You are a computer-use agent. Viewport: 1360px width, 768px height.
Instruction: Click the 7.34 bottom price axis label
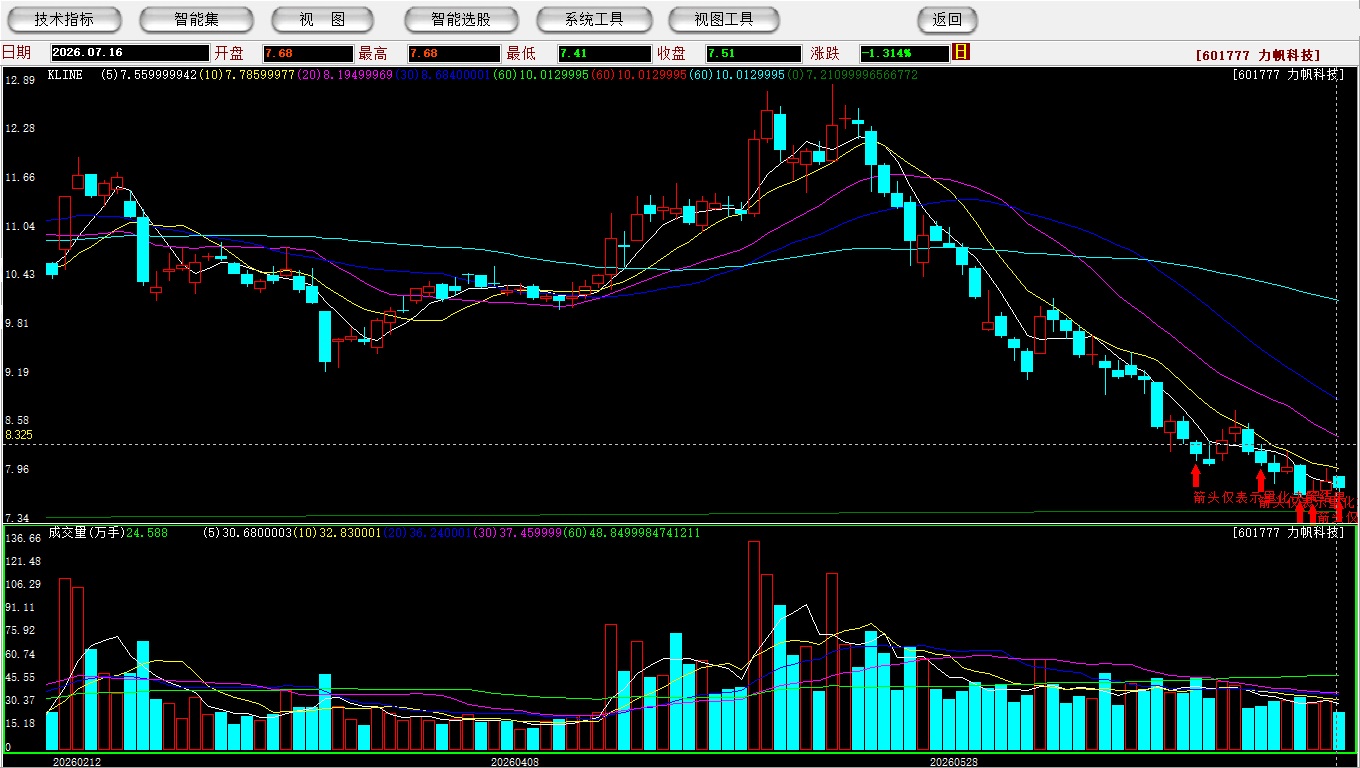coord(18,518)
